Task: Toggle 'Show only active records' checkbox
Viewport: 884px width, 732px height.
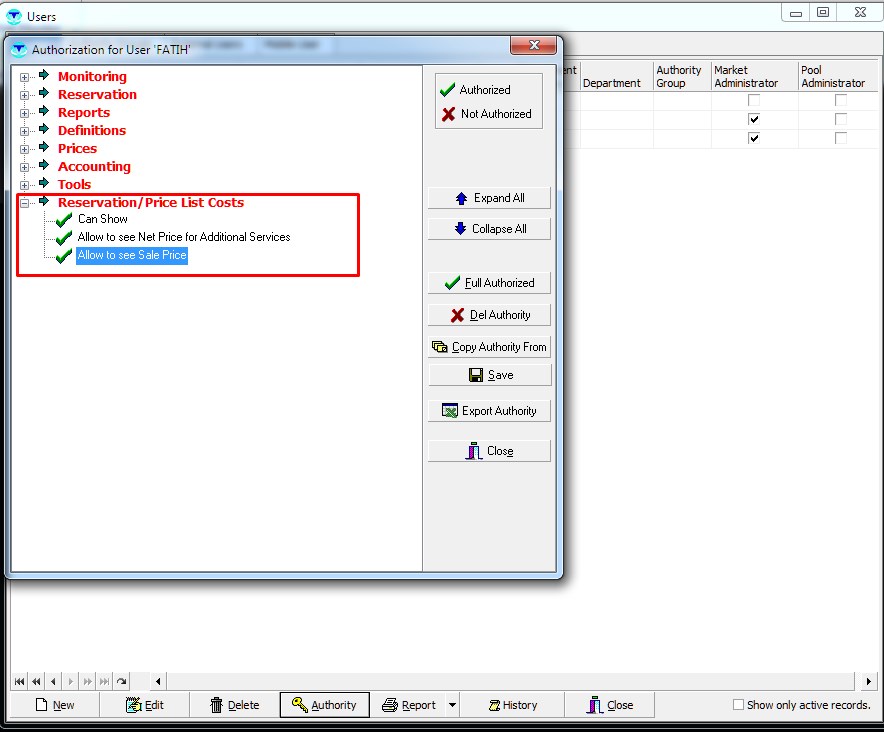Action: coord(738,705)
